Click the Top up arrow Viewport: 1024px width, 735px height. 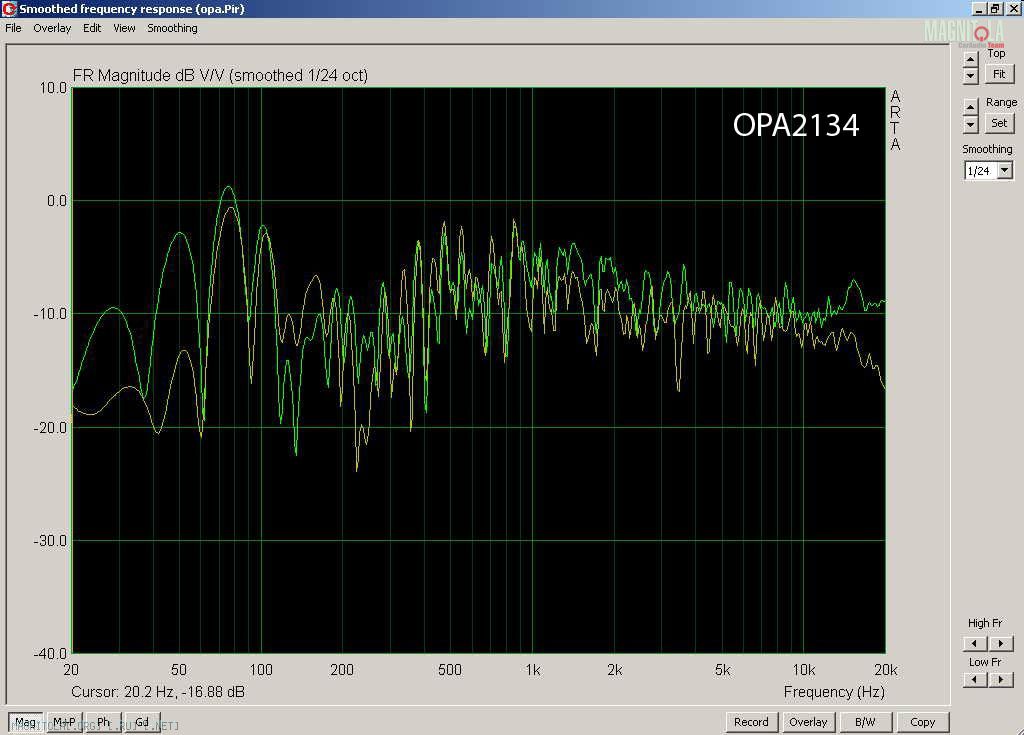(x=970, y=59)
